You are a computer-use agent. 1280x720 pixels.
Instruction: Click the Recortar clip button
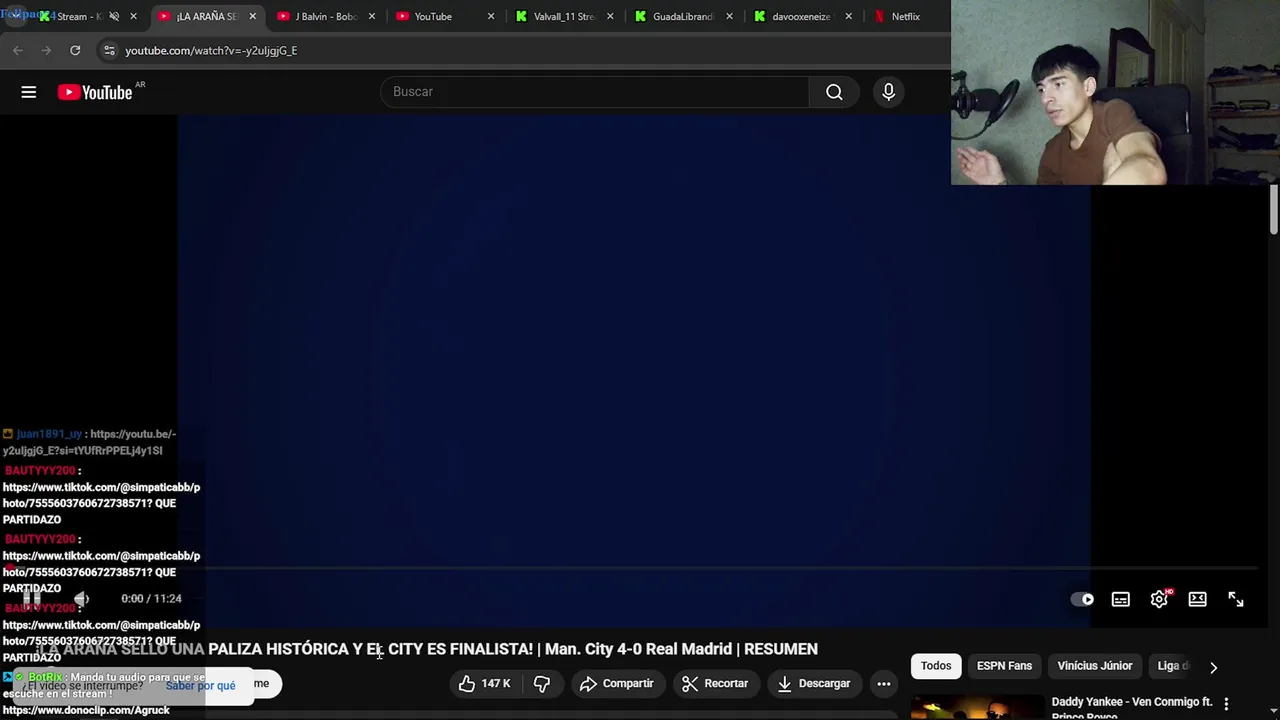pos(714,684)
